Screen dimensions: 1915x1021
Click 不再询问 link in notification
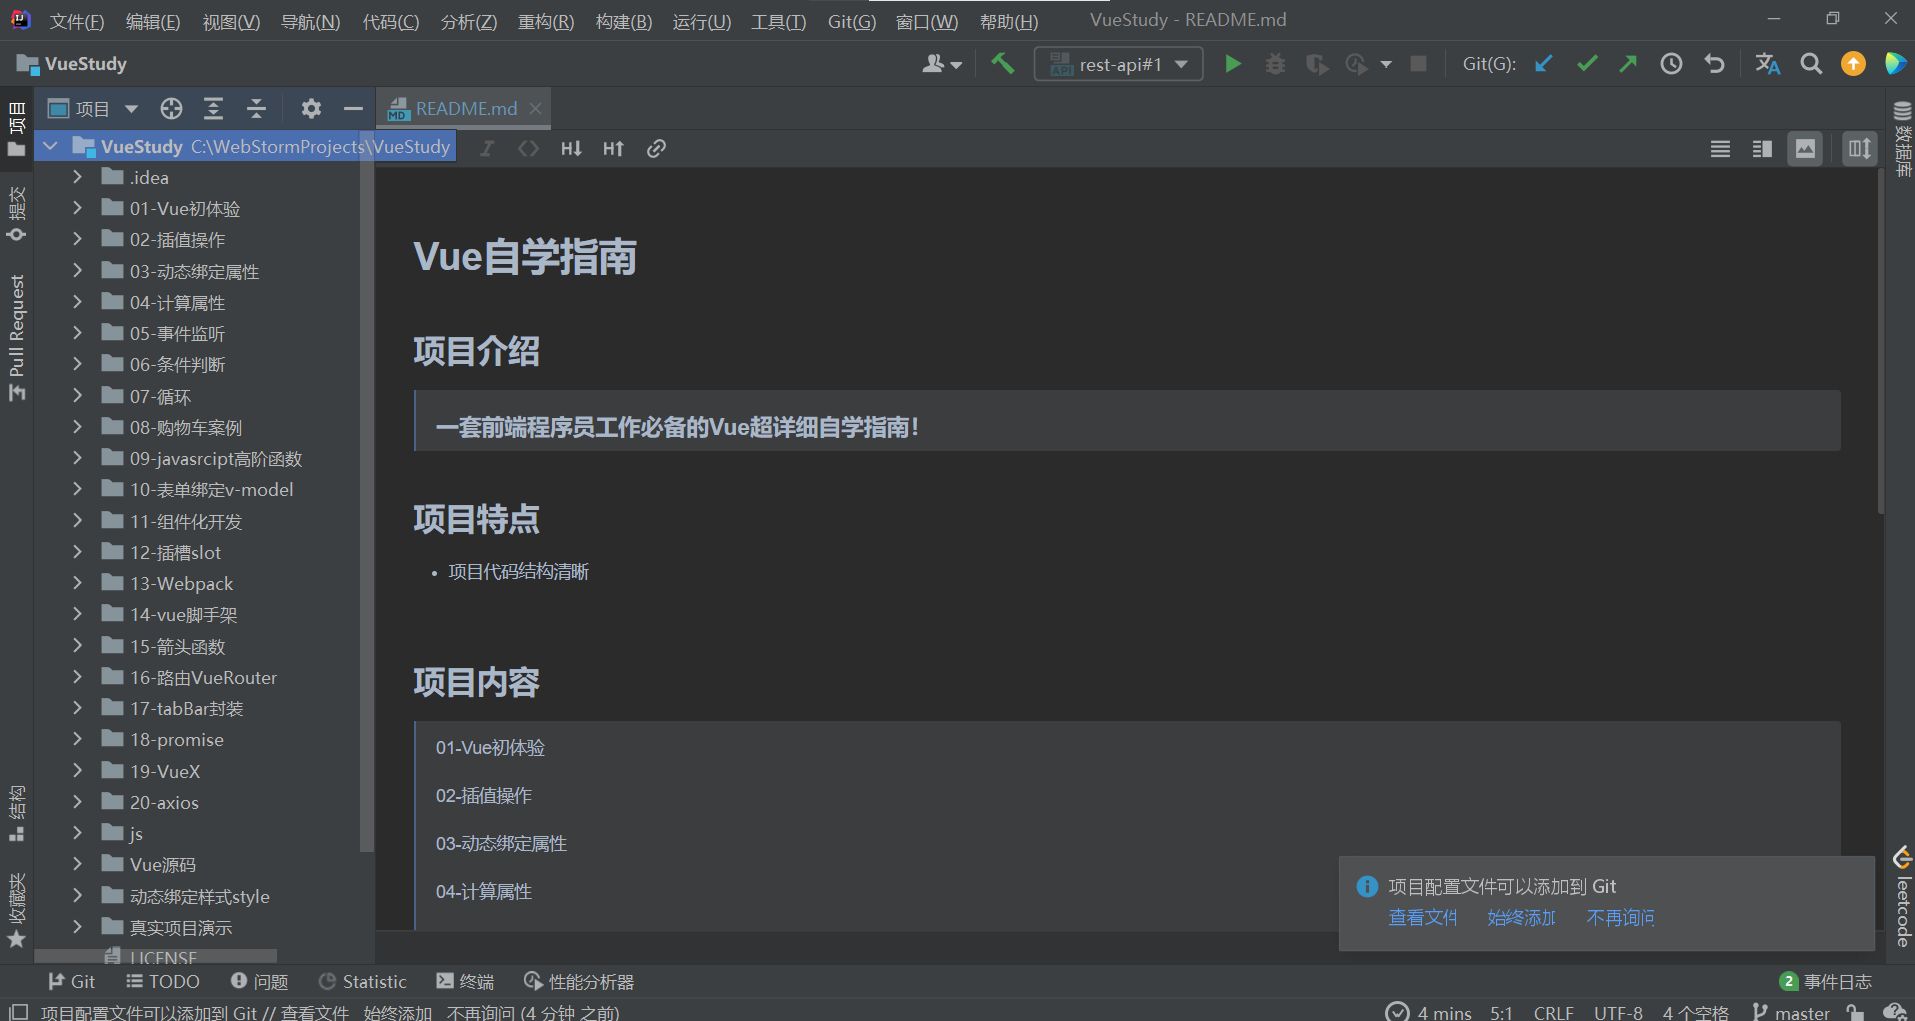[x=1620, y=917]
